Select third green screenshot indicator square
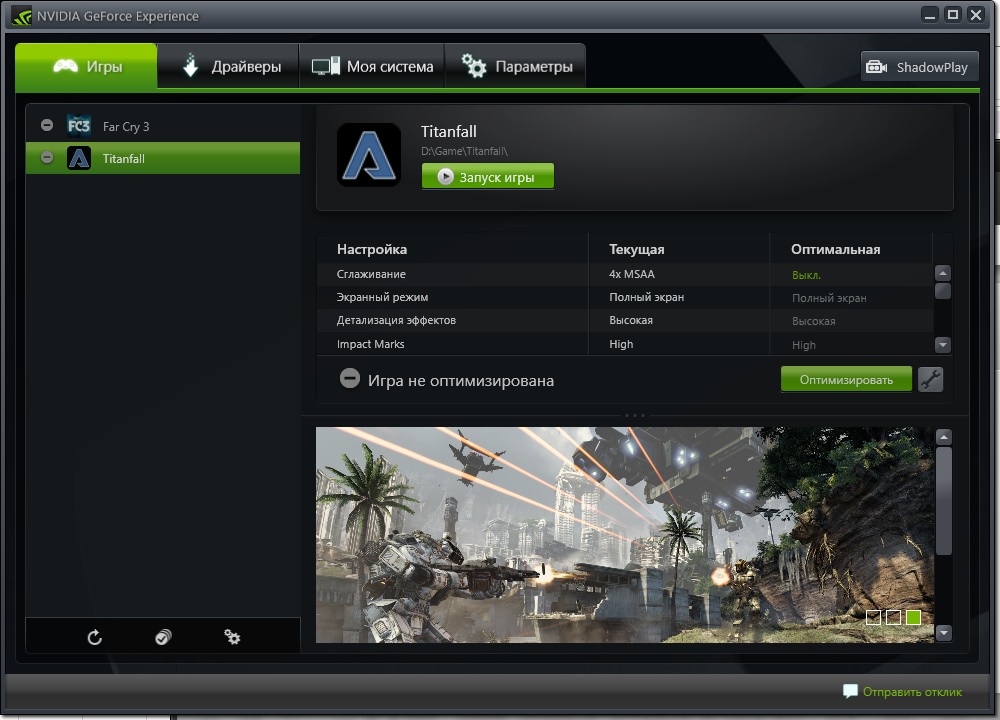The width and height of the screenshot is (1000, 720). (913, 617)
